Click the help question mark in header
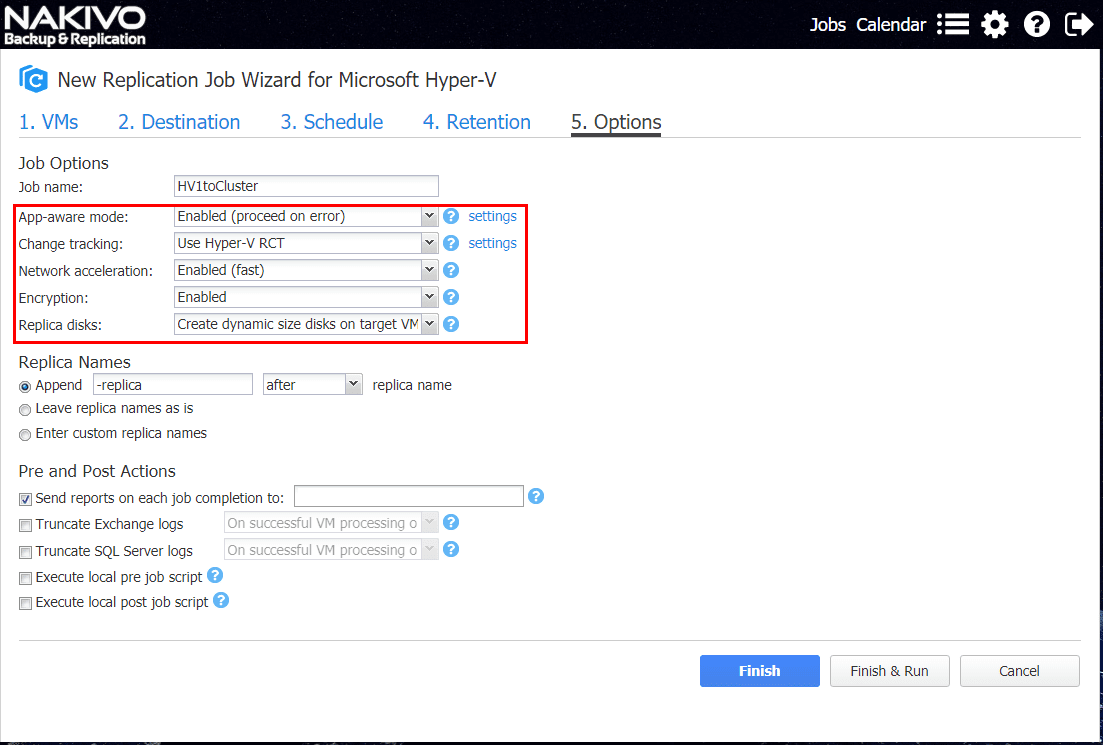 click(1037, 24)
